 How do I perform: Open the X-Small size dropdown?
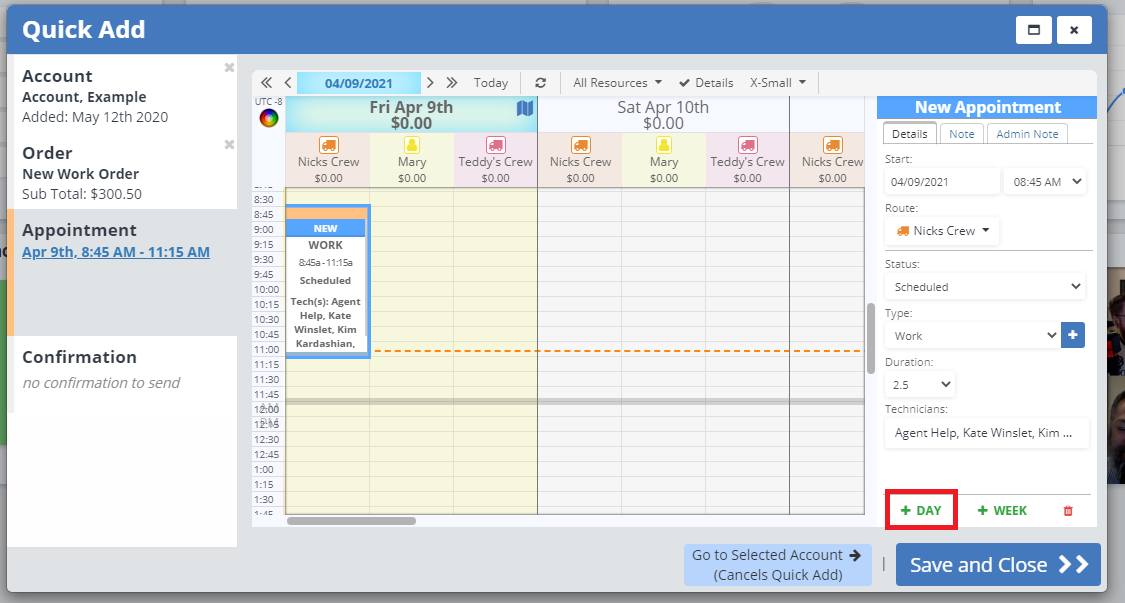click(x=778, y=83)
